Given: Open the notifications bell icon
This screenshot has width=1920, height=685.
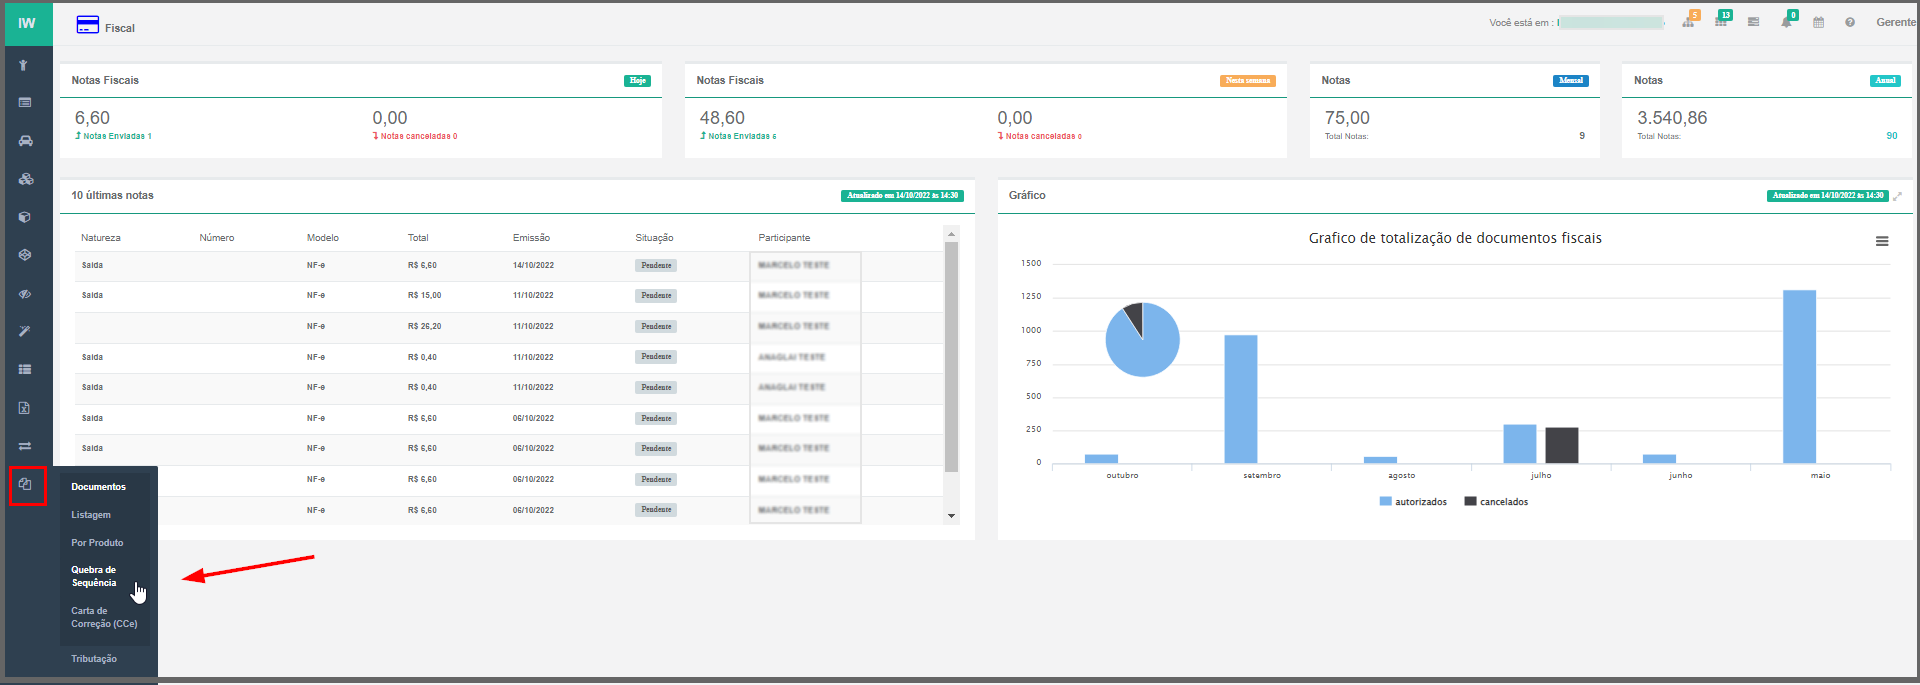Looking at the screenshot, I should (x=1786, y=22).
